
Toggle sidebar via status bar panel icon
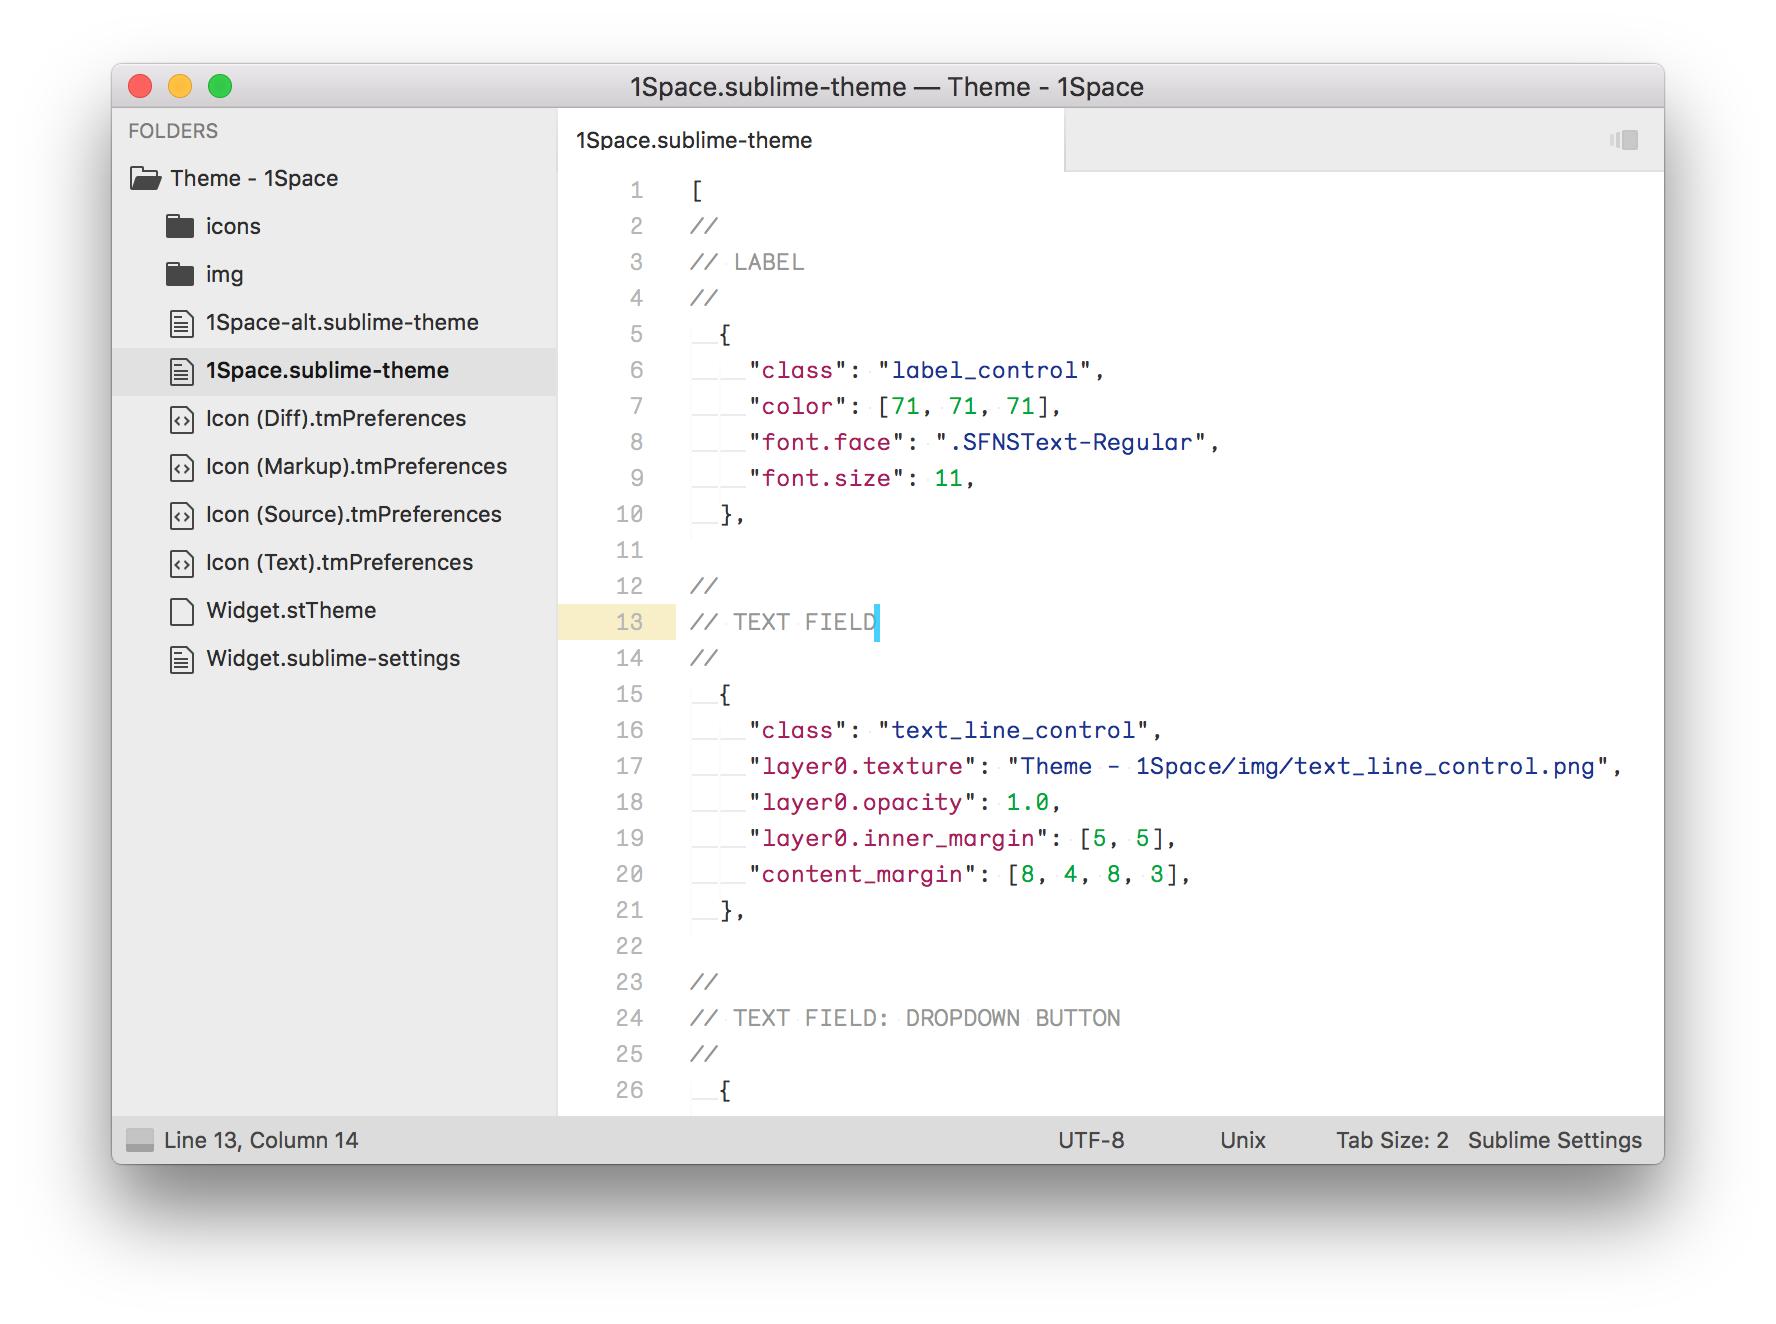[140, 1140]
